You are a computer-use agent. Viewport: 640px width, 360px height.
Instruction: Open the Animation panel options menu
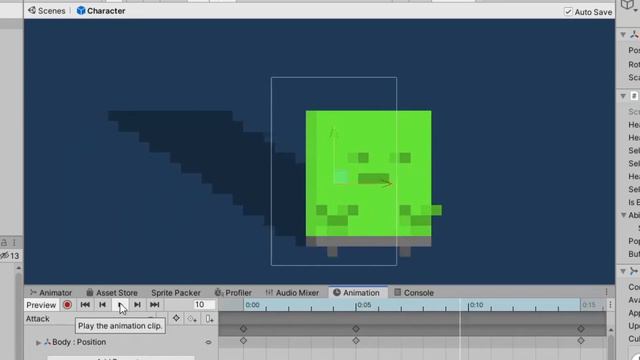click(x=607, y=292)
